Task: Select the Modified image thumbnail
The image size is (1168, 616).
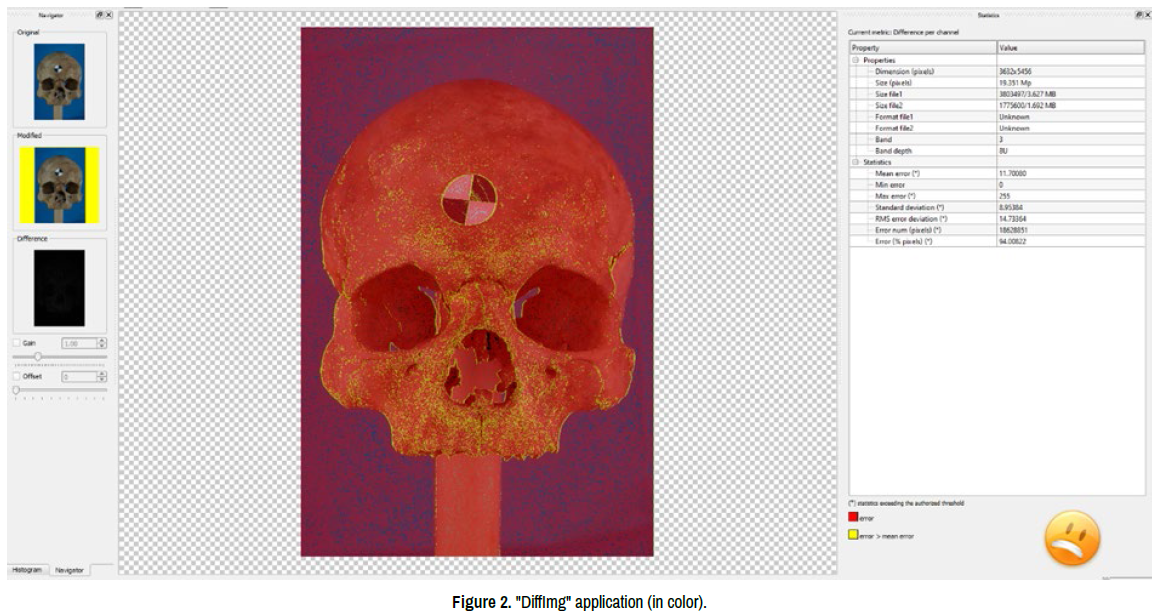Action: coord(59,185)
